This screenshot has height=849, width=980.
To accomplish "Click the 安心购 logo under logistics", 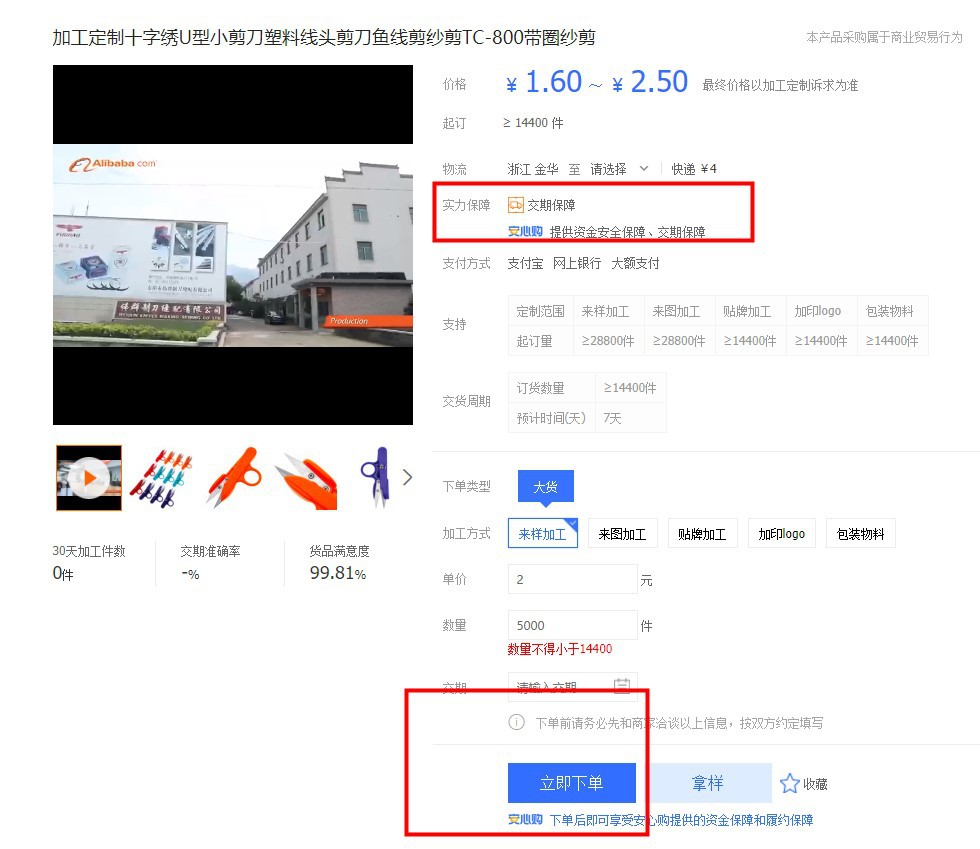I will pos(525,232).
